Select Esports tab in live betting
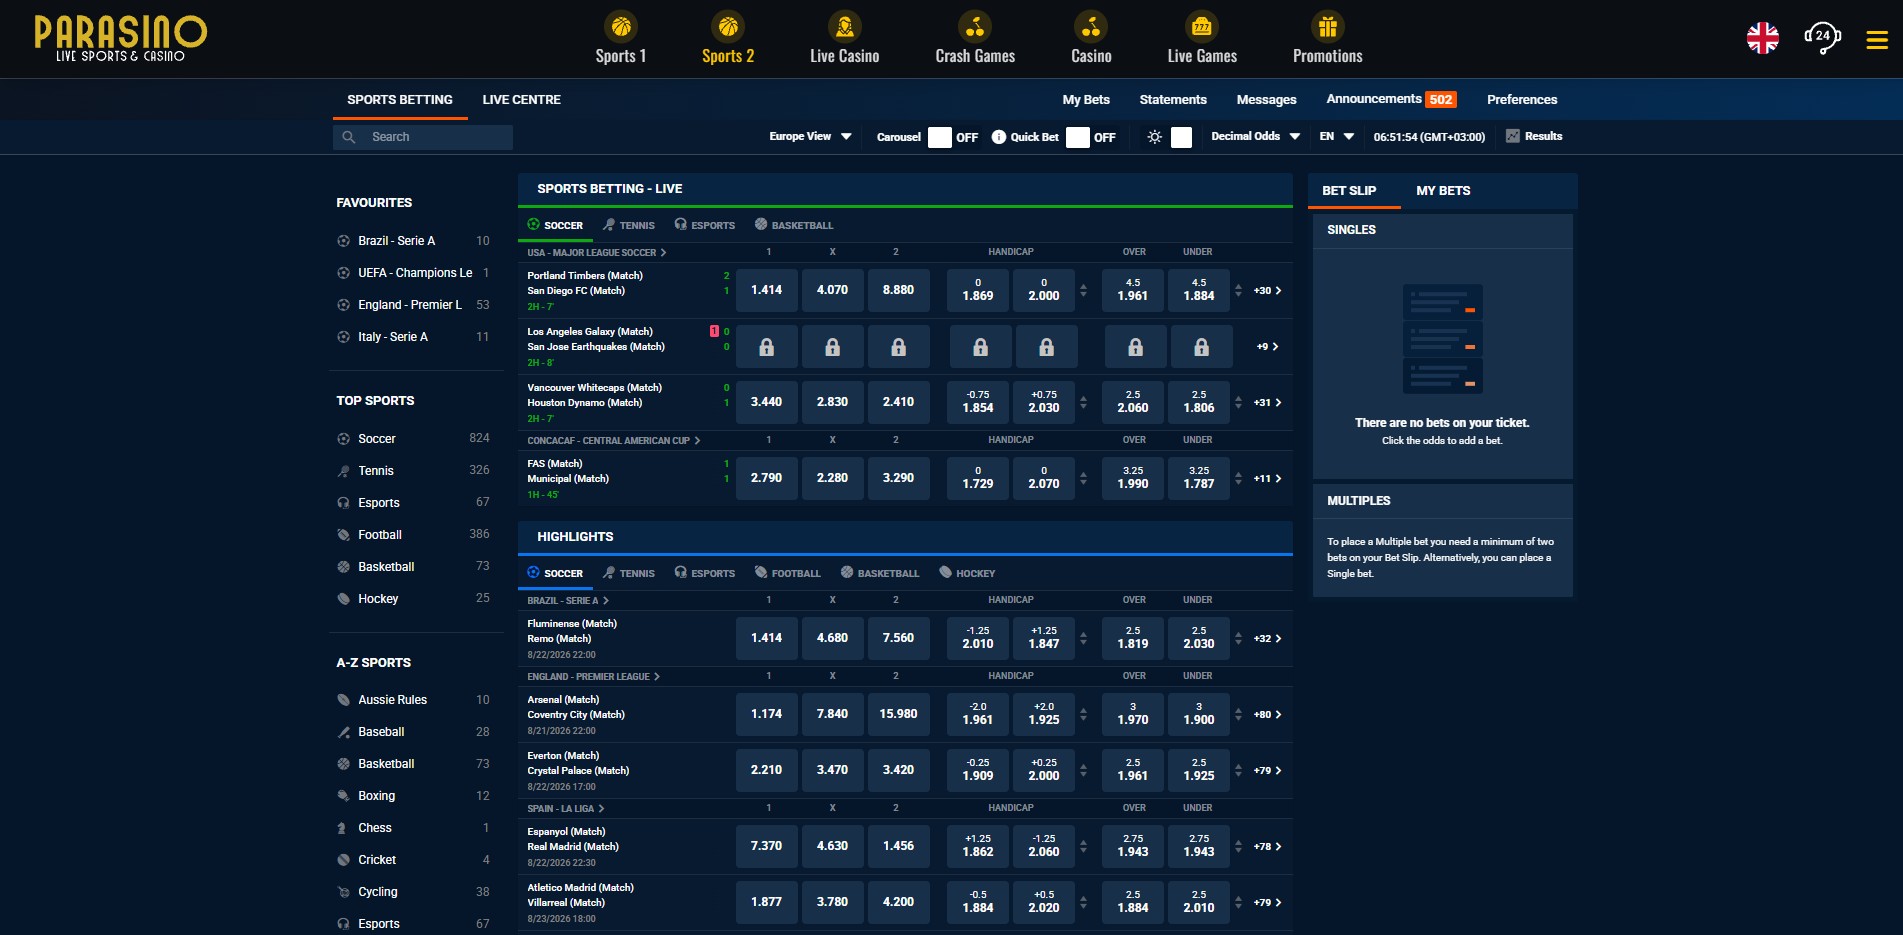 [705, 225]
